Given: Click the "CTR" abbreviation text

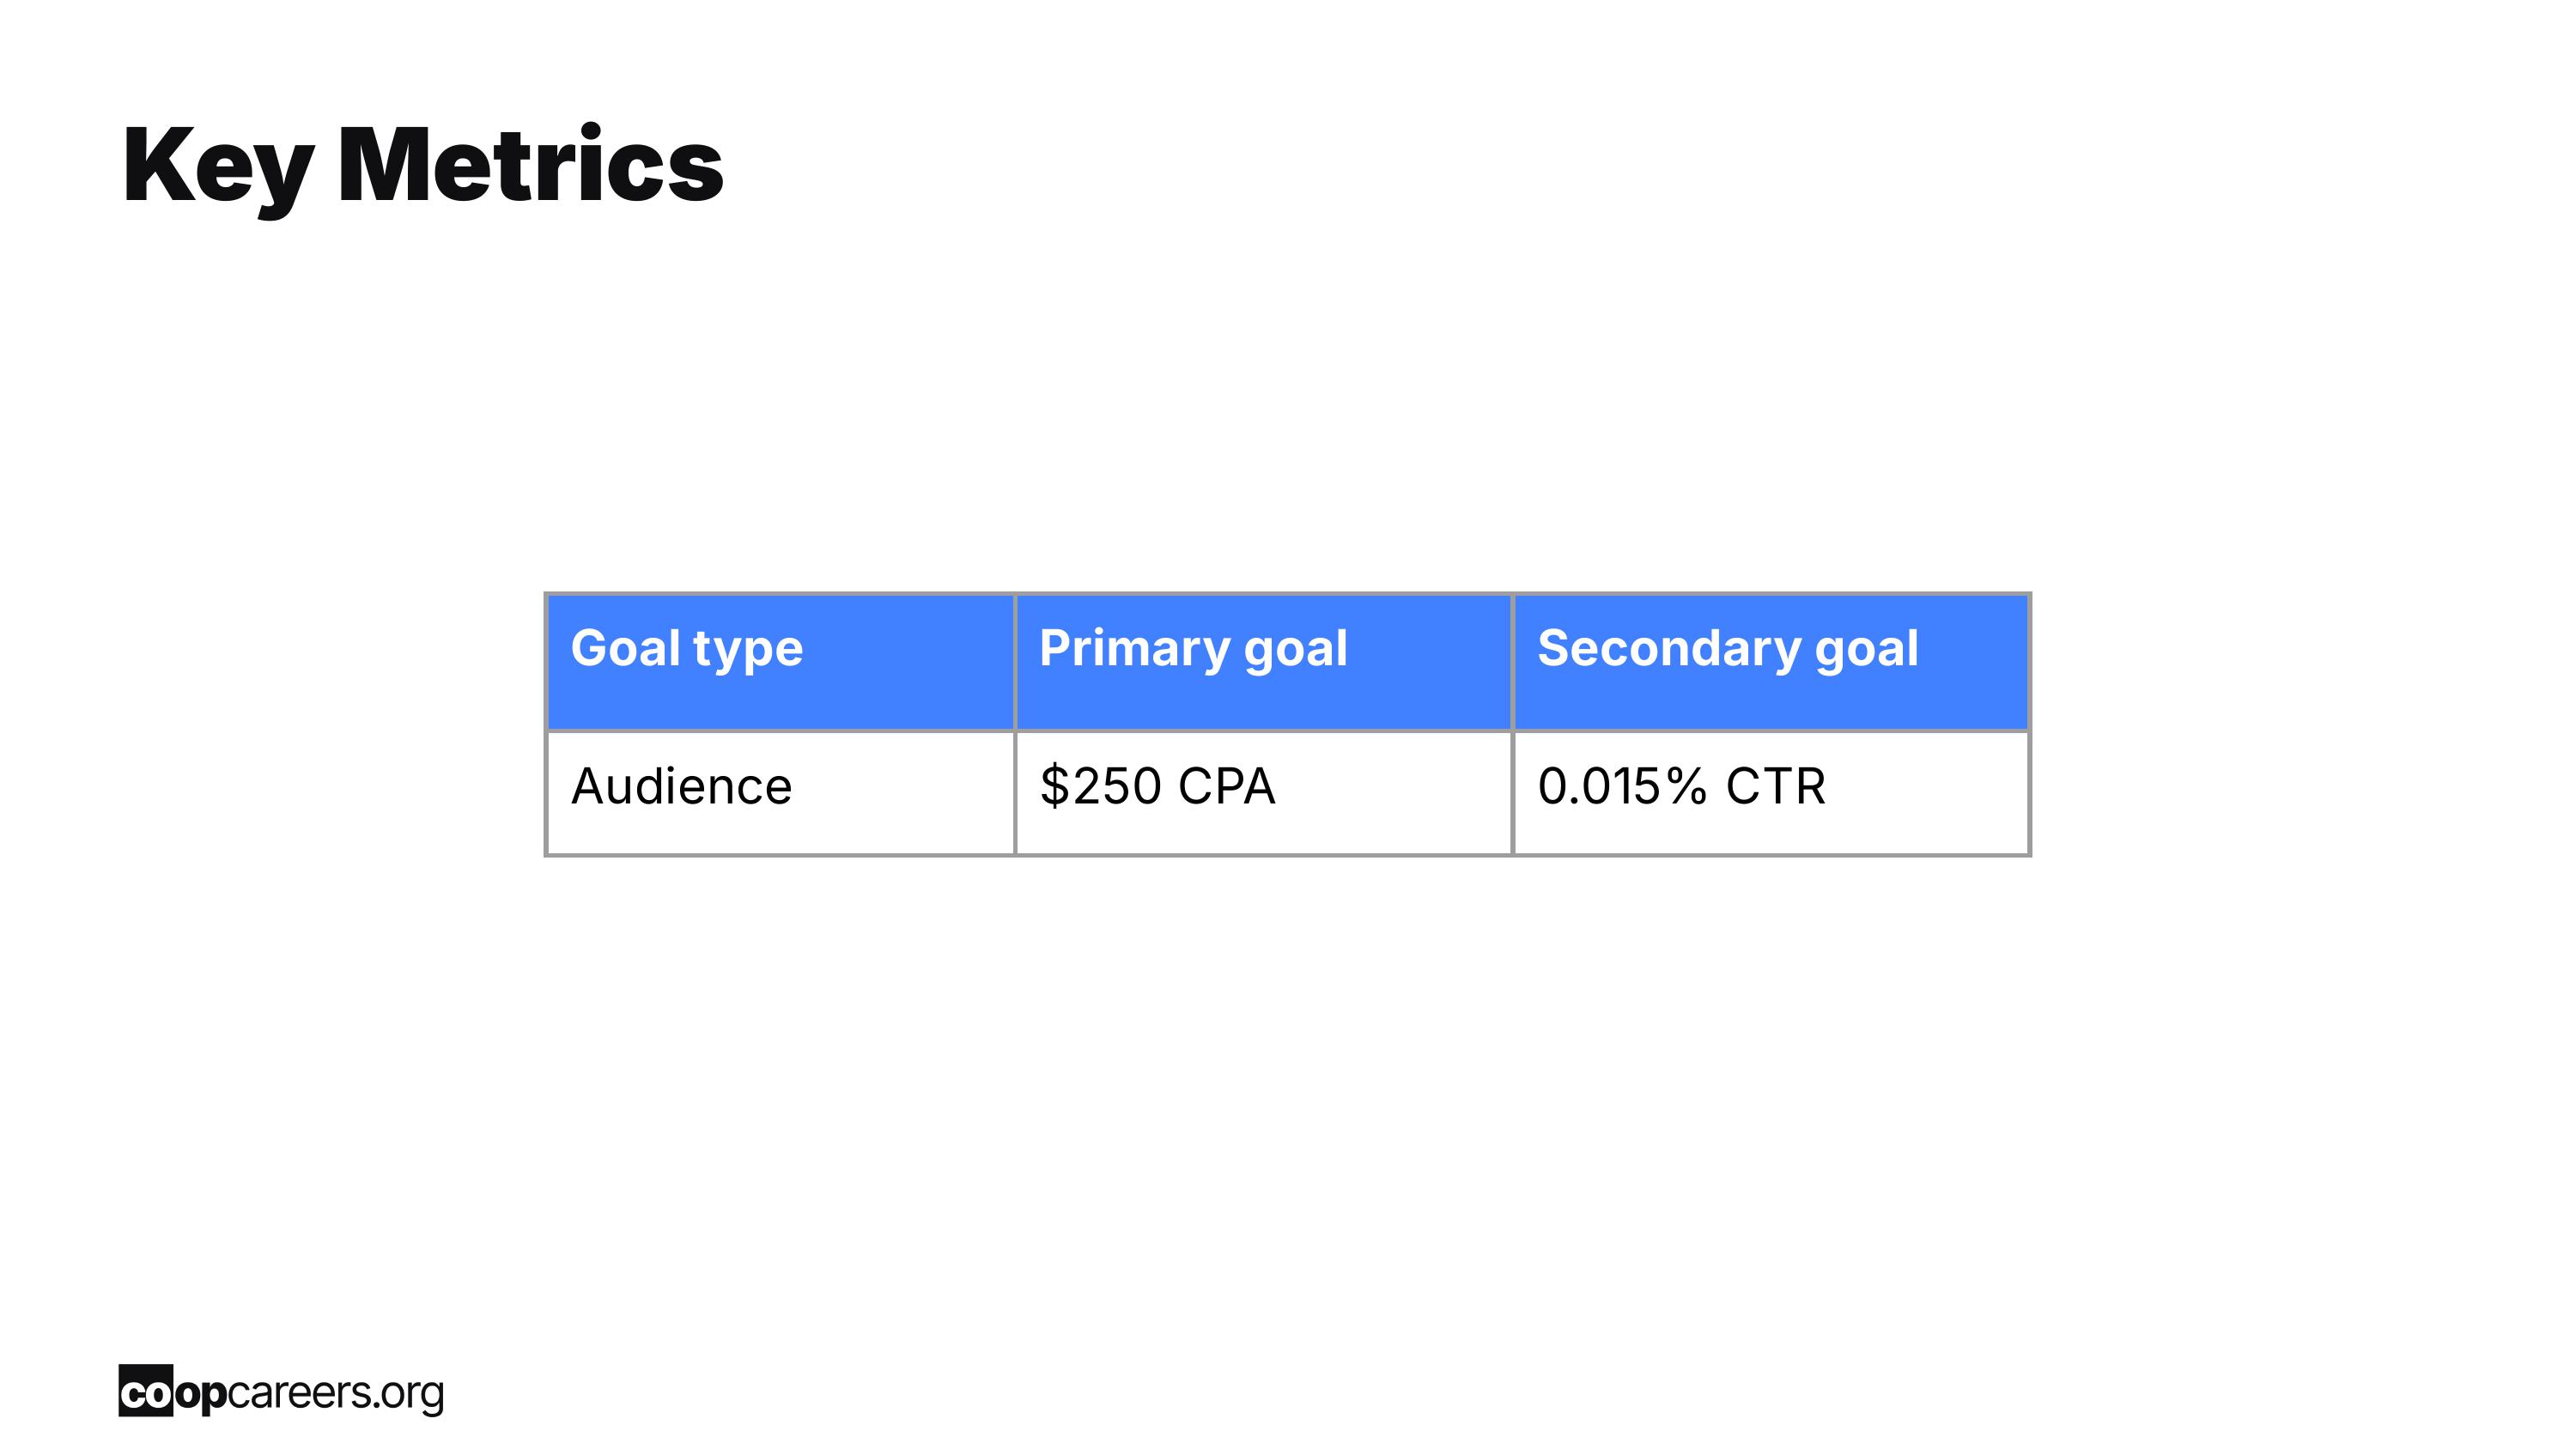Looking at the screenshot, I should (x=1776, y=786).
